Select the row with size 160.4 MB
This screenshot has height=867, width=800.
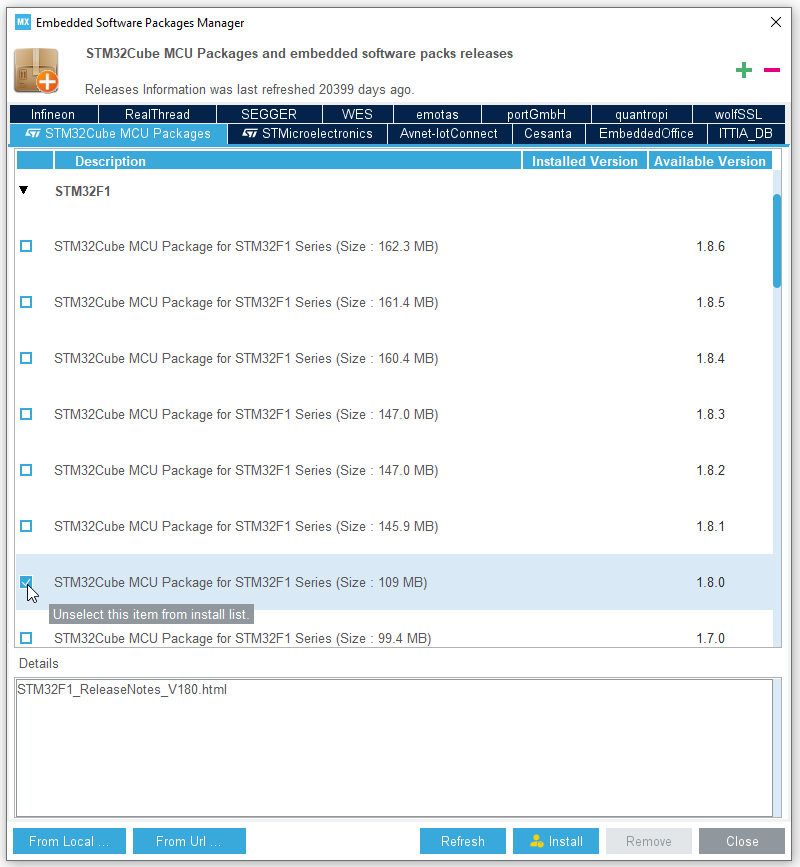tap(394, 358)
